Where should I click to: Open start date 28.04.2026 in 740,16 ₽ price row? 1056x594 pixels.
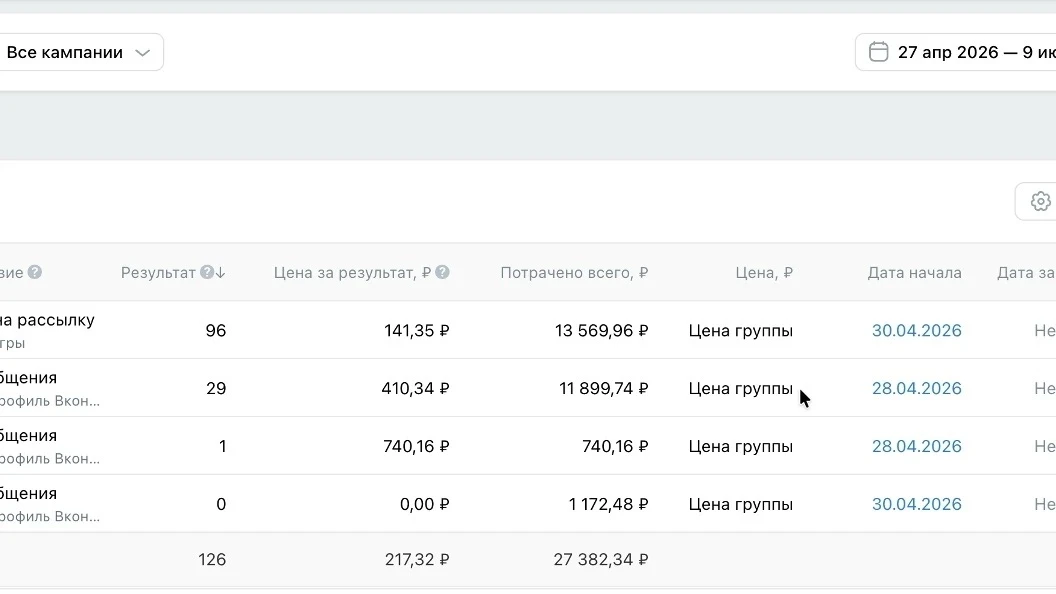point(917,447)
